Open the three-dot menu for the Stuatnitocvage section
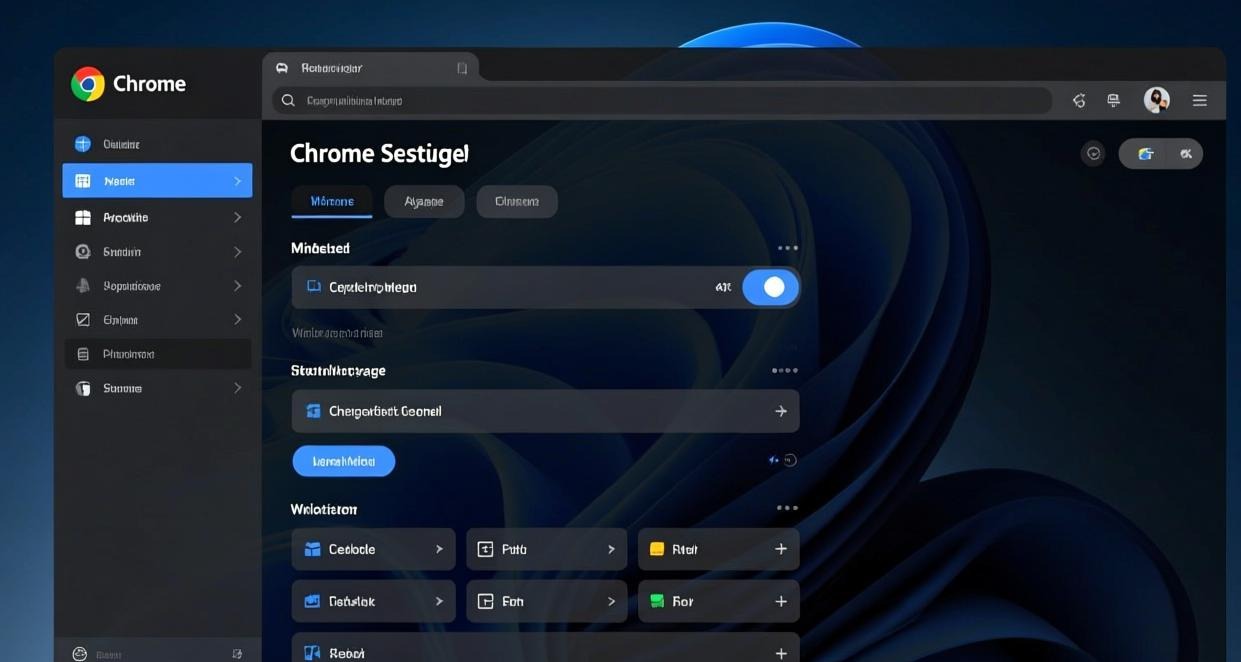This screenshot has width=1241, height=662. pyautogui.click(x=785, y=370)
